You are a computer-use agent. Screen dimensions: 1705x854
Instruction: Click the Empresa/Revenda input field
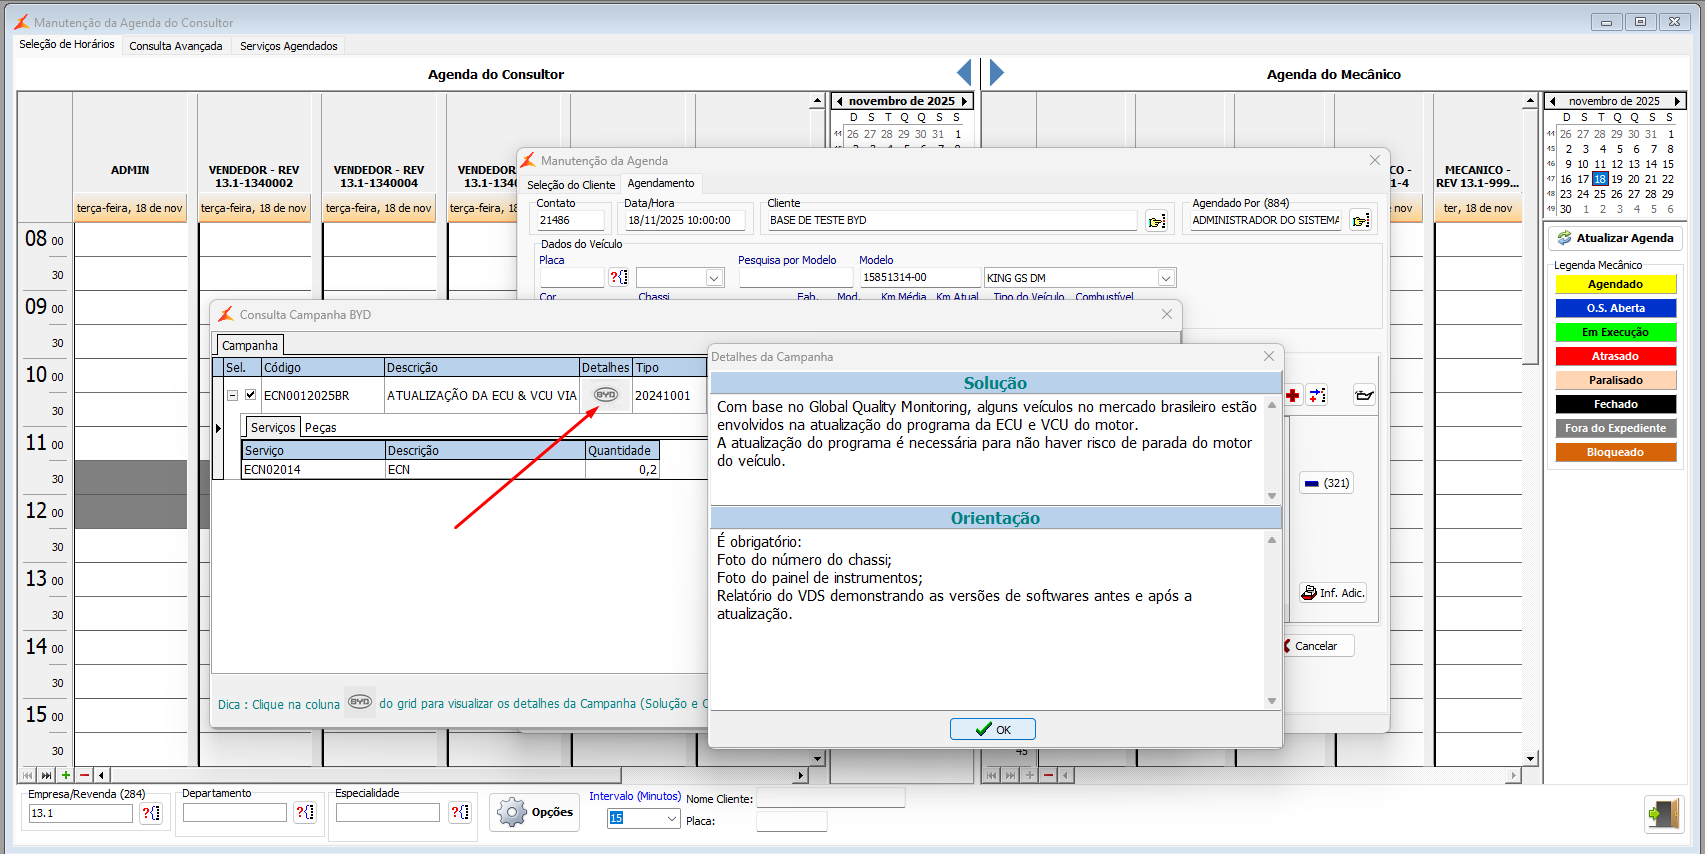coord(80,813)
